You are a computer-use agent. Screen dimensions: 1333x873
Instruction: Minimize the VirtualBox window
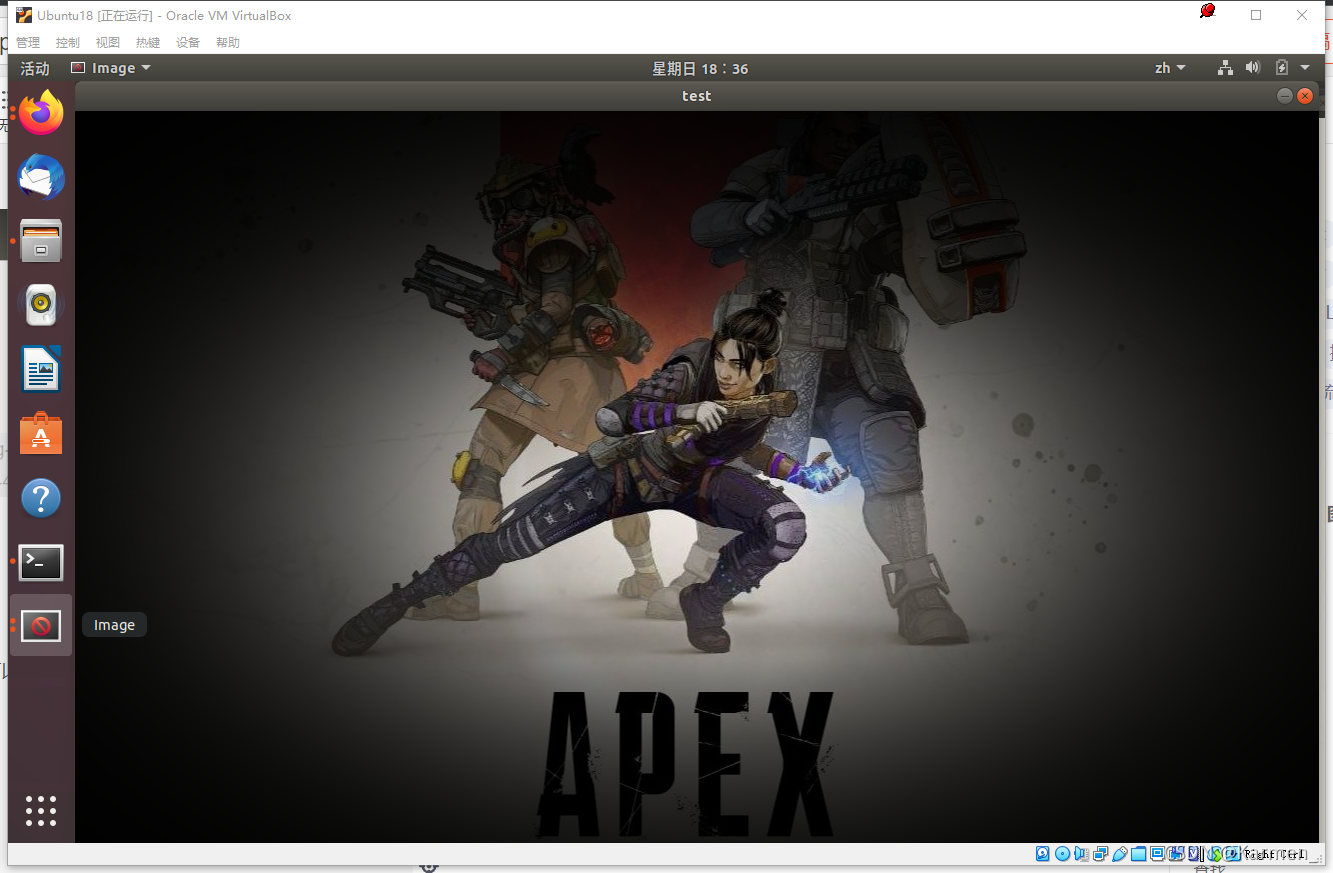click(x=1210, y=15)
